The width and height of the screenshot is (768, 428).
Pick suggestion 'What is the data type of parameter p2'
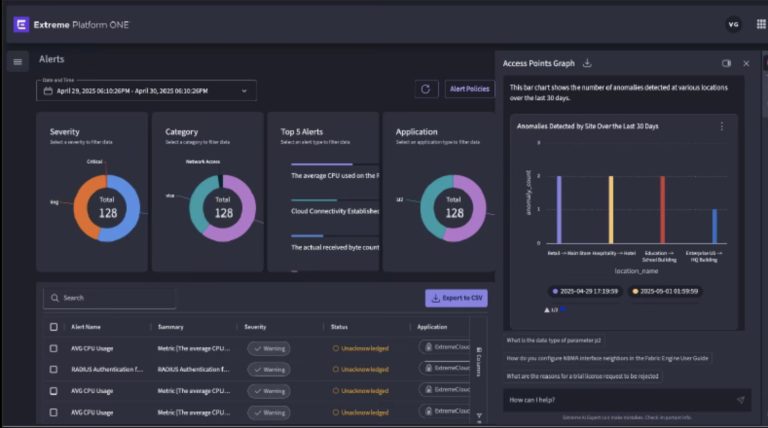553,340
